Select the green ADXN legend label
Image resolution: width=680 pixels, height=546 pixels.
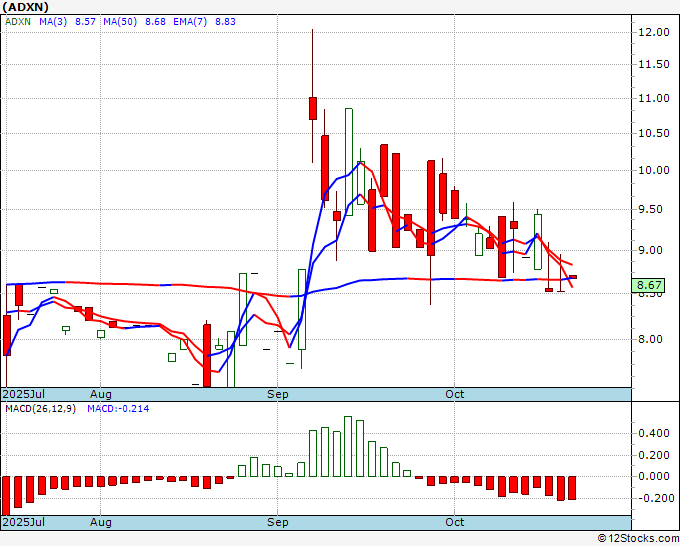pos(18,21)
